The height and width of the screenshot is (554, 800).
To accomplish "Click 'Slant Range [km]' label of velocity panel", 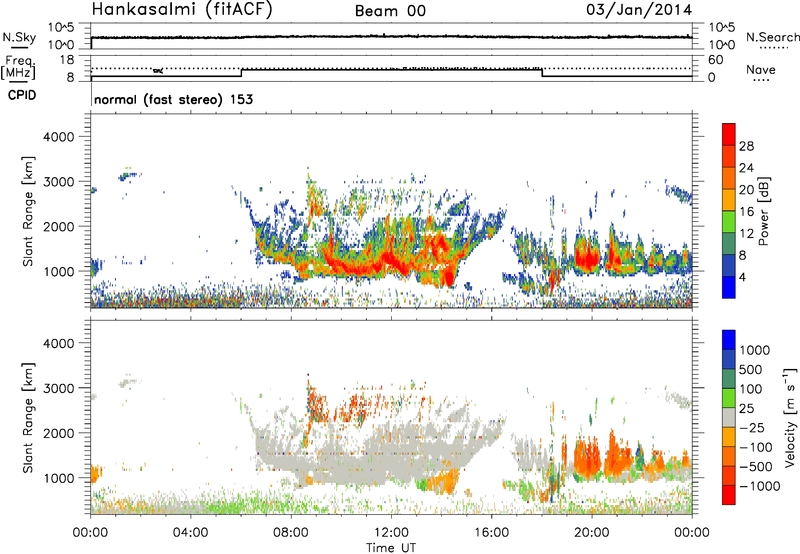I will pyautogui.click(x=28, y=417).
